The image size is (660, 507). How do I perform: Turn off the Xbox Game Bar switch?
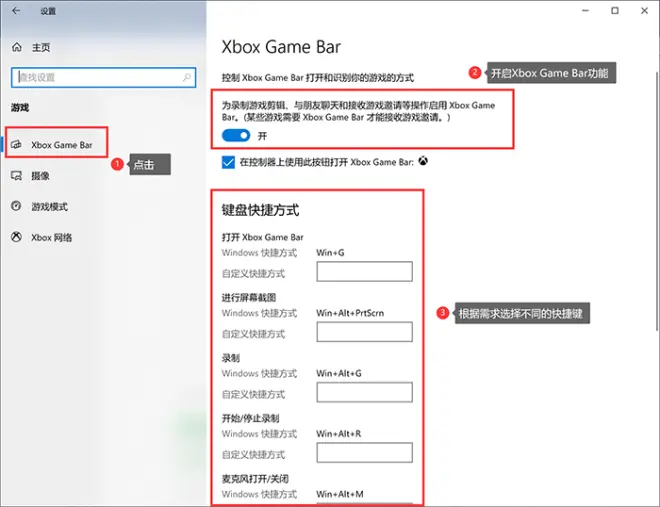(x=236, y=135)
